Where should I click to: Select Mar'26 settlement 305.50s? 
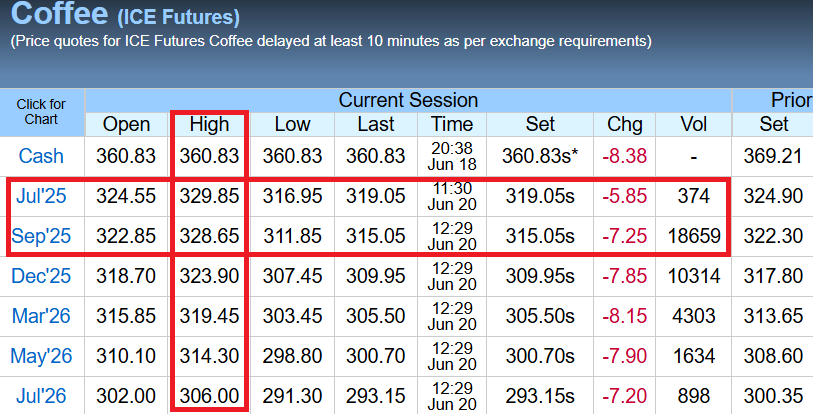[x=540, y=316]
